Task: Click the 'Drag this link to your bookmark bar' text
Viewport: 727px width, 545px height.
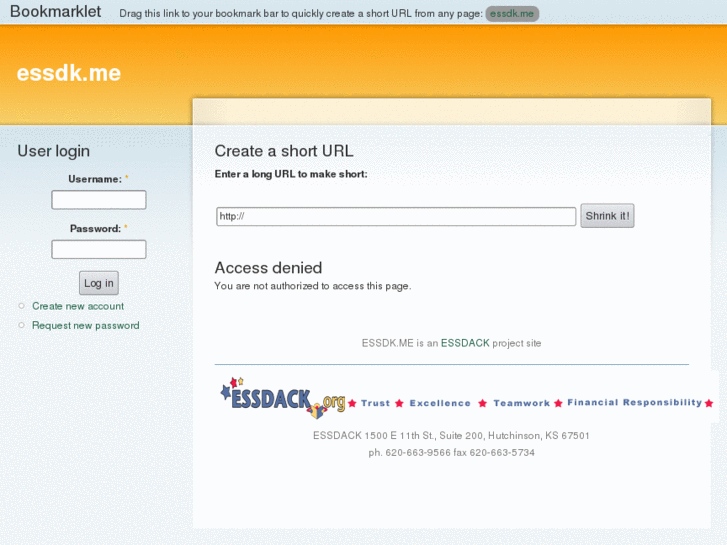Action: [301, 13]
